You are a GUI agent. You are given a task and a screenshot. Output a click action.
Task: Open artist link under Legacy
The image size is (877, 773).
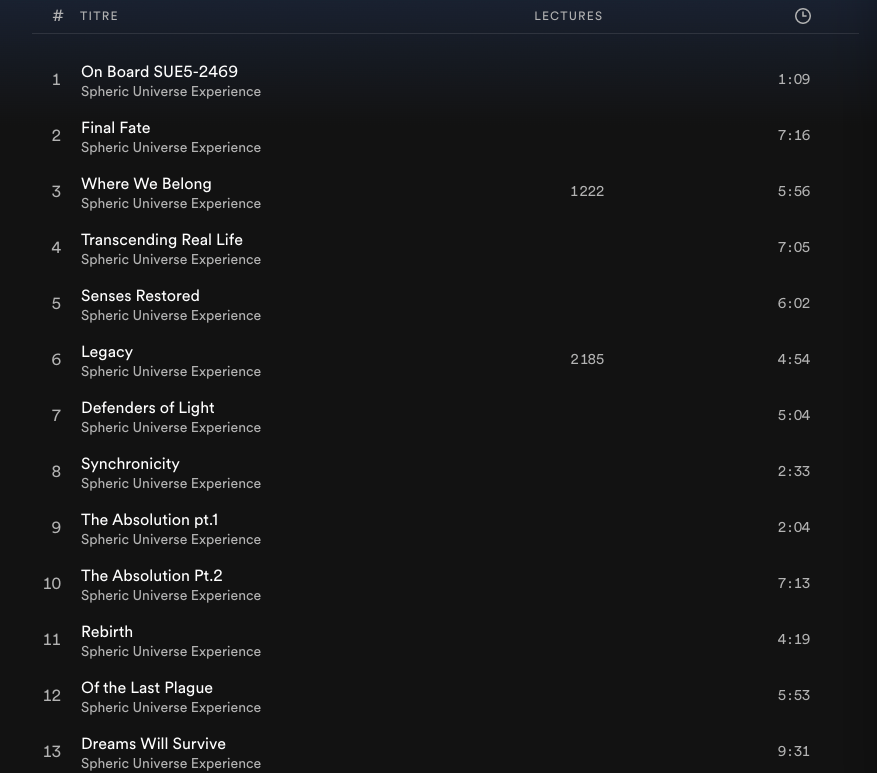pyautogui.click(x=171, y=371)
